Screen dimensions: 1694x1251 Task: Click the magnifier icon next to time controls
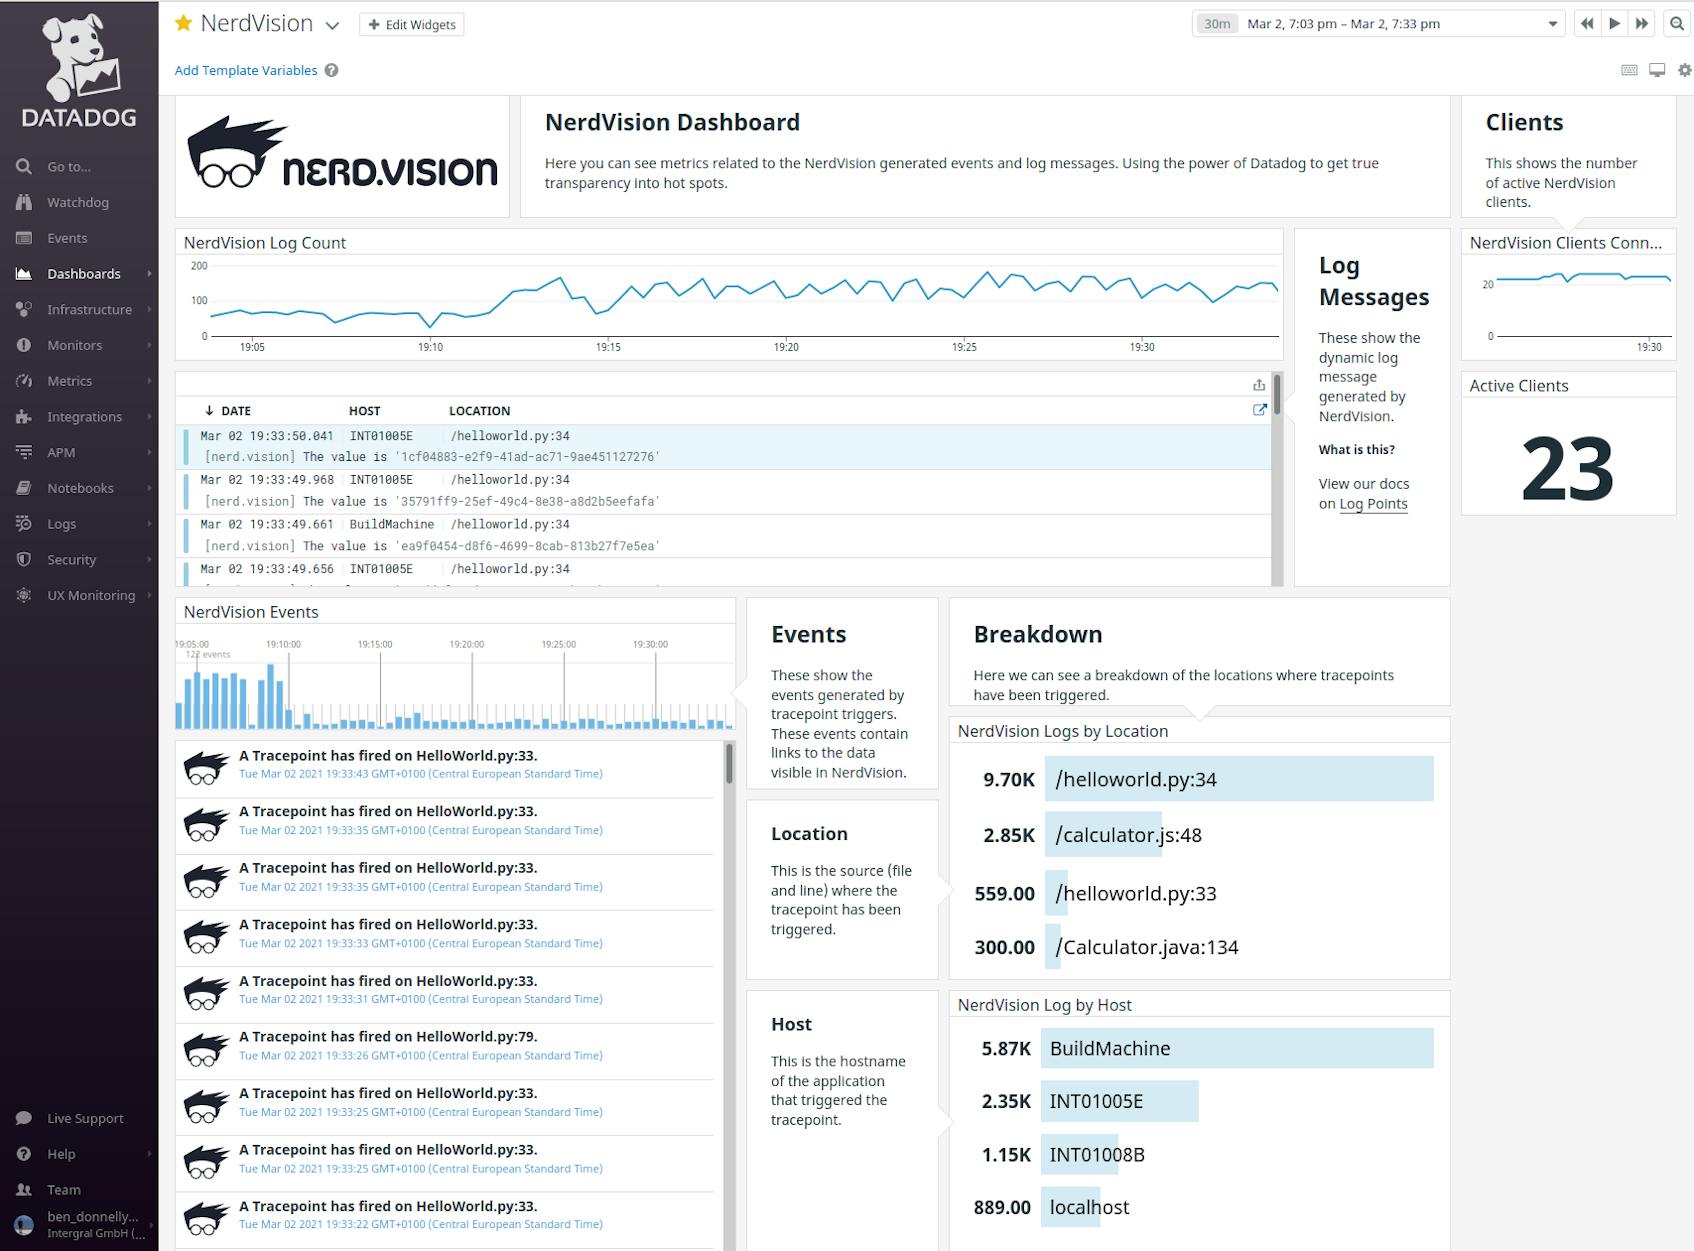pyautogui.click(x=1675, y=22)
